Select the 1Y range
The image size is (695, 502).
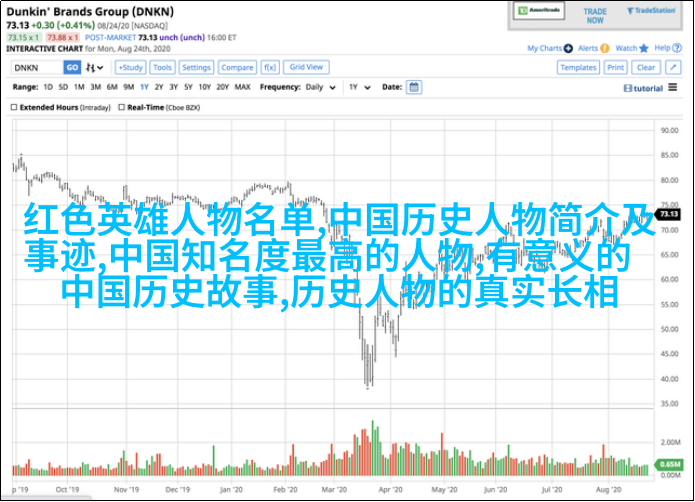coord(144,87)
